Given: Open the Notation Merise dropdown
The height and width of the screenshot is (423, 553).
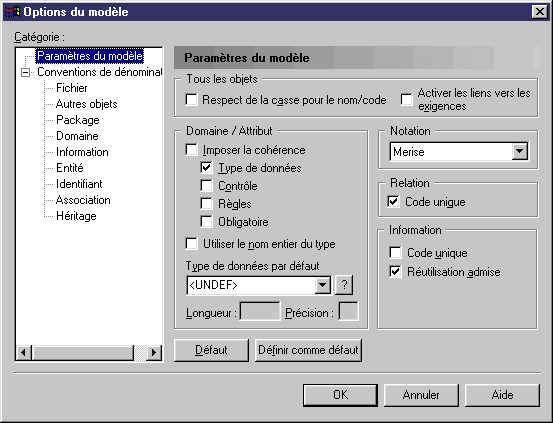Looking at the screenshot, I should (x=519, y=152).
